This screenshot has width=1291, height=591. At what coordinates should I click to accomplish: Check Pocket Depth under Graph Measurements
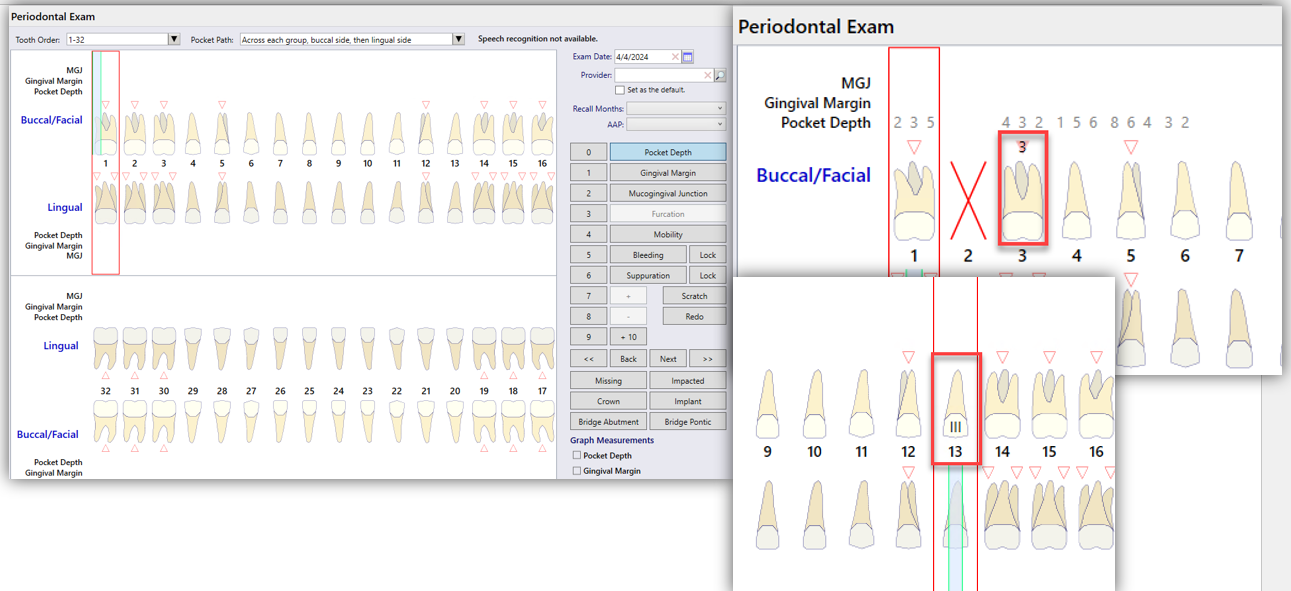(x=577, y=456)
